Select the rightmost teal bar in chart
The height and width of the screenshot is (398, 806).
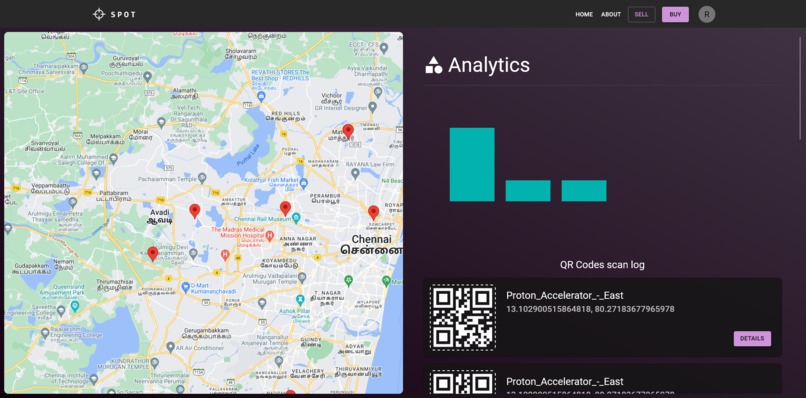584,191
